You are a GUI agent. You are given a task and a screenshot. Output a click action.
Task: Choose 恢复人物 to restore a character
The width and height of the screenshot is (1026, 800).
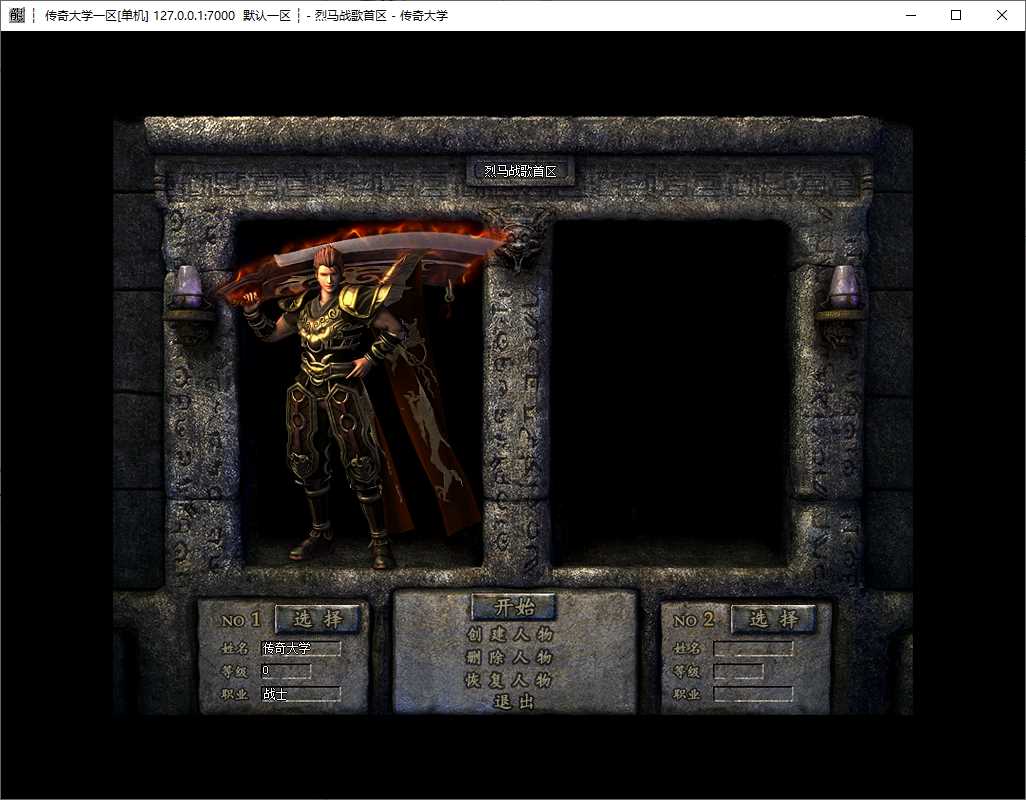tap(509, 680)
